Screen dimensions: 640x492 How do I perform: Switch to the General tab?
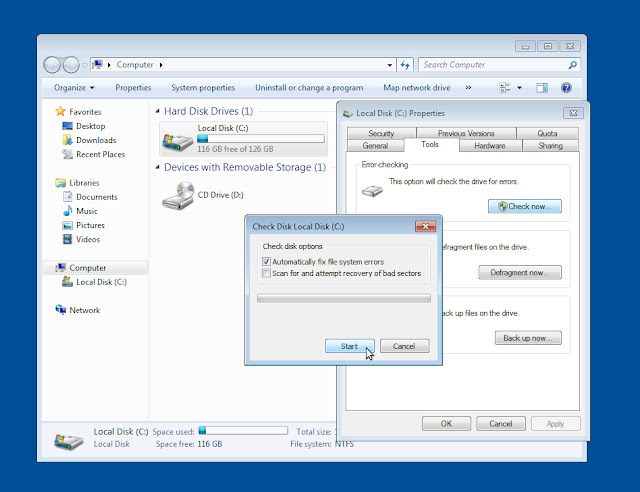[375, 146]
